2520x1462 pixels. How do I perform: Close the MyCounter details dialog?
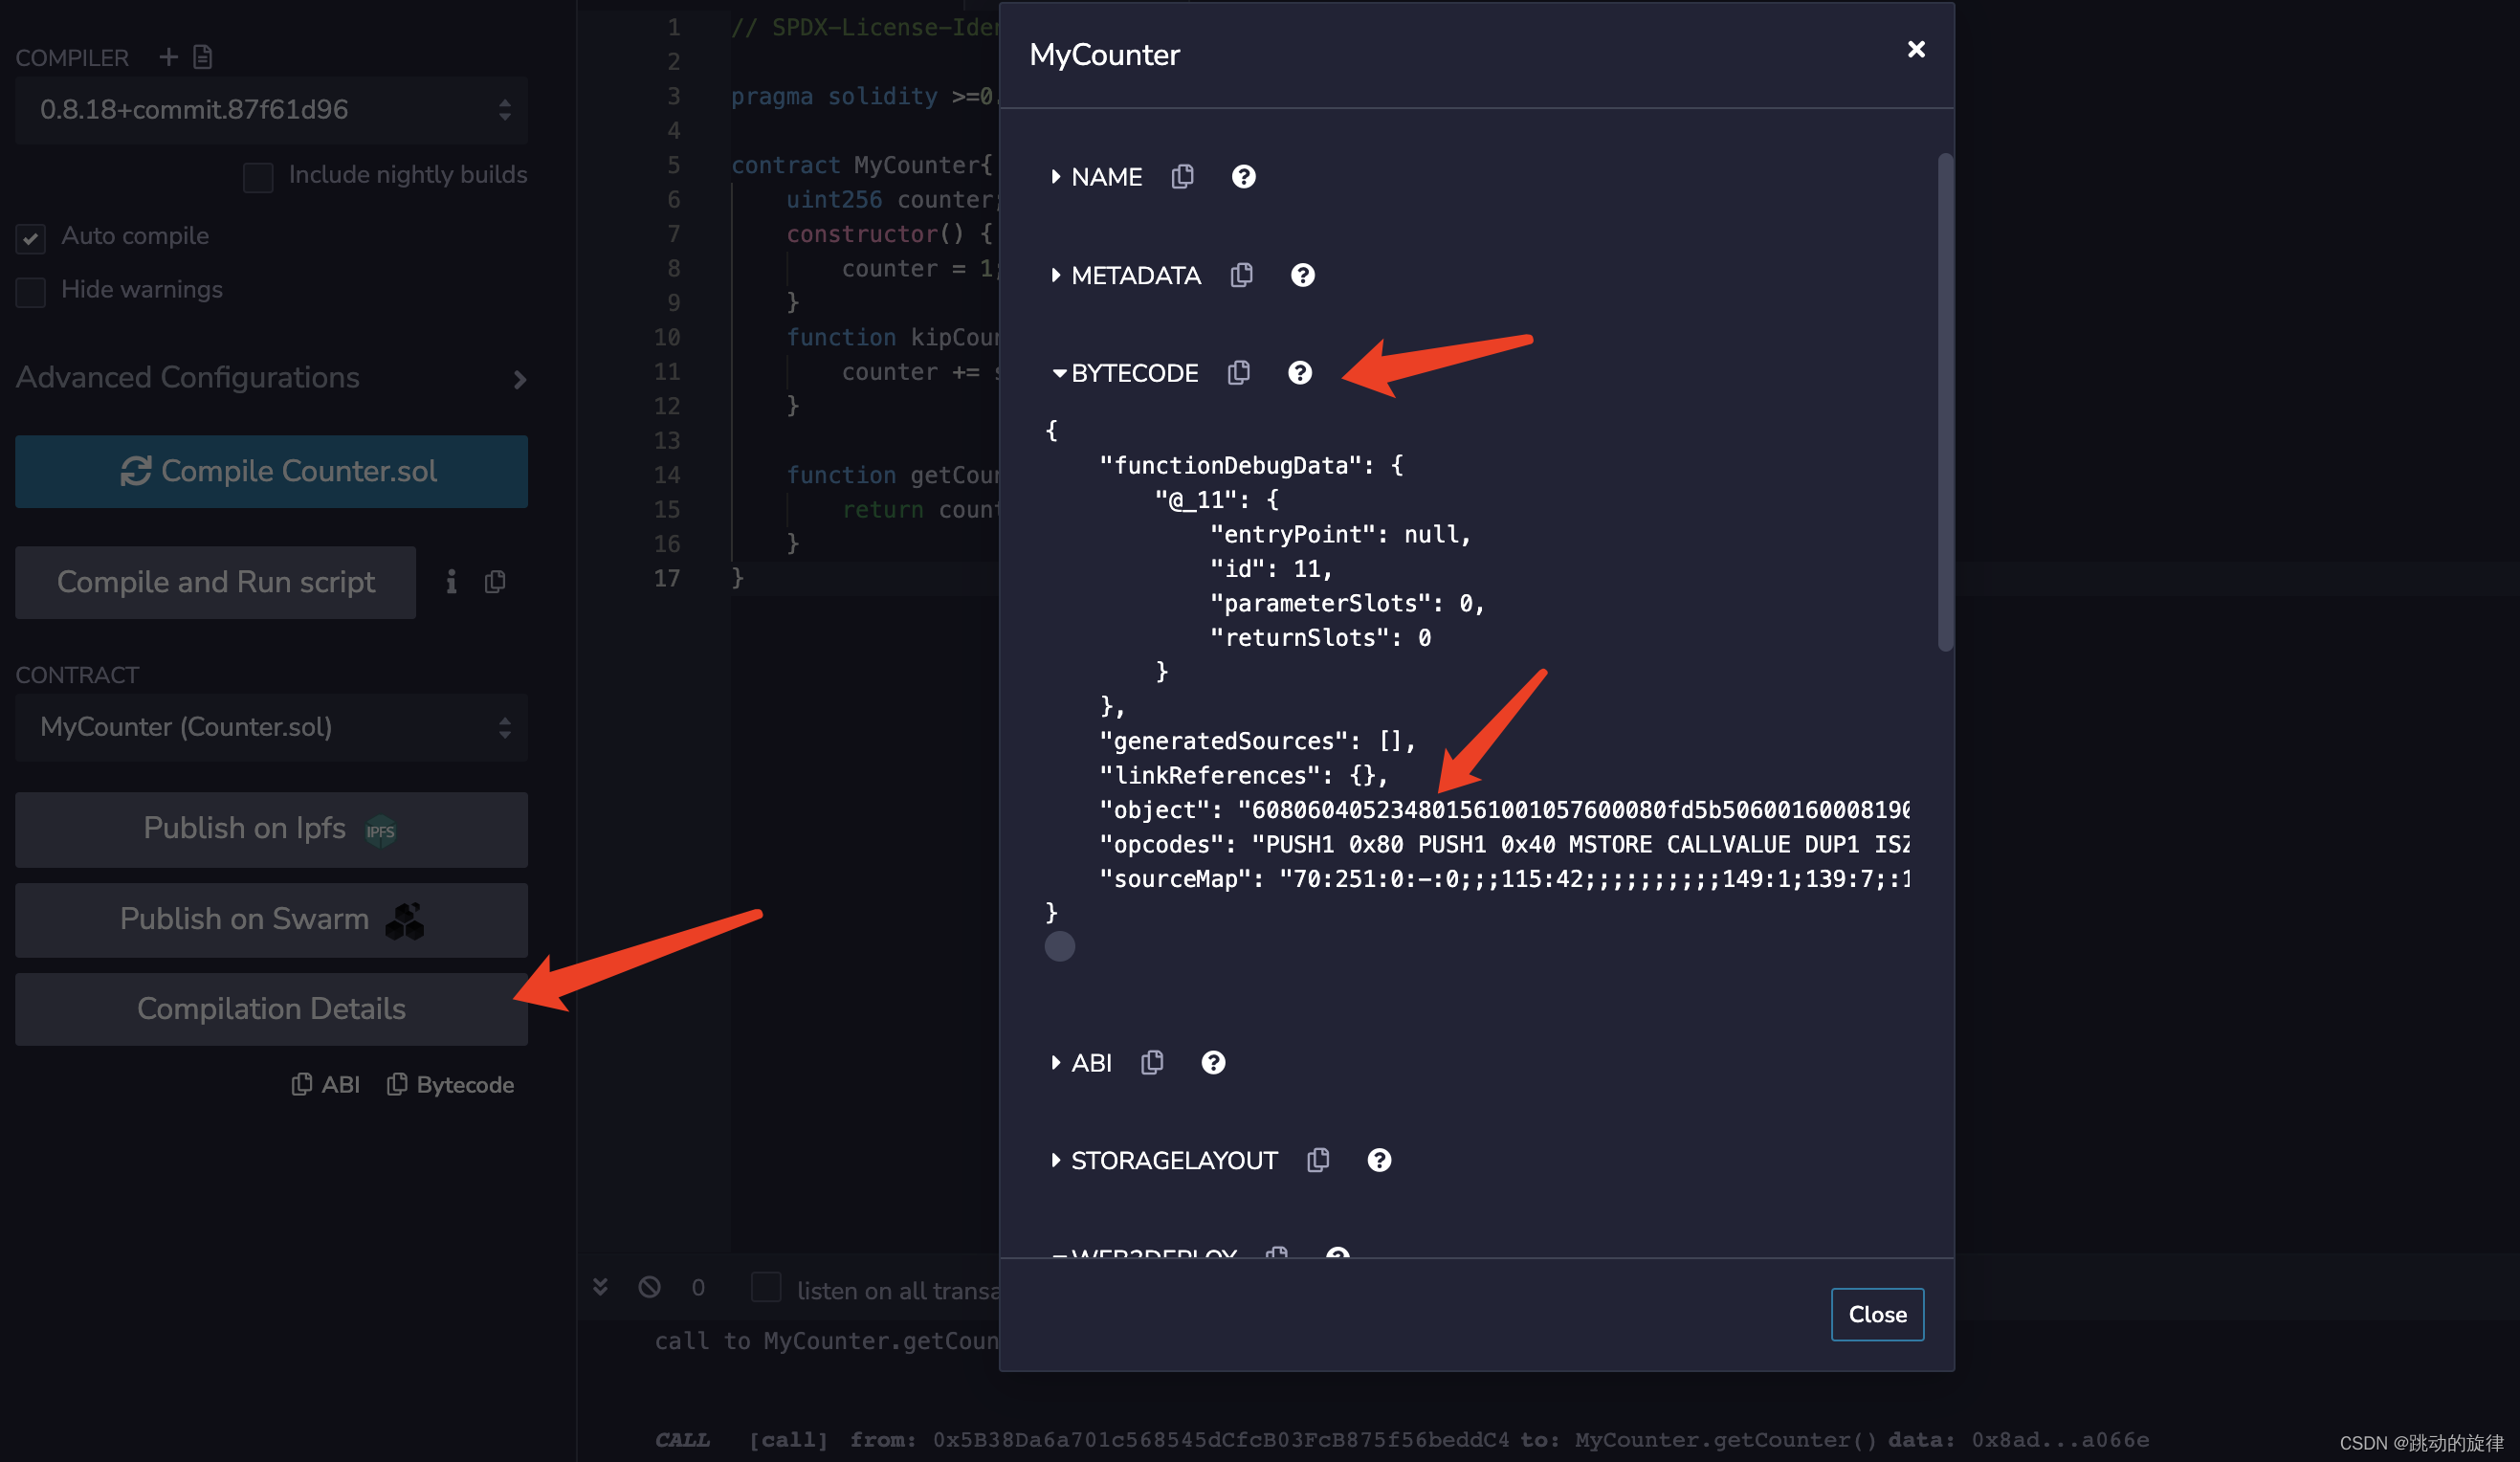pyautogui.click(x=1915, y=48)
